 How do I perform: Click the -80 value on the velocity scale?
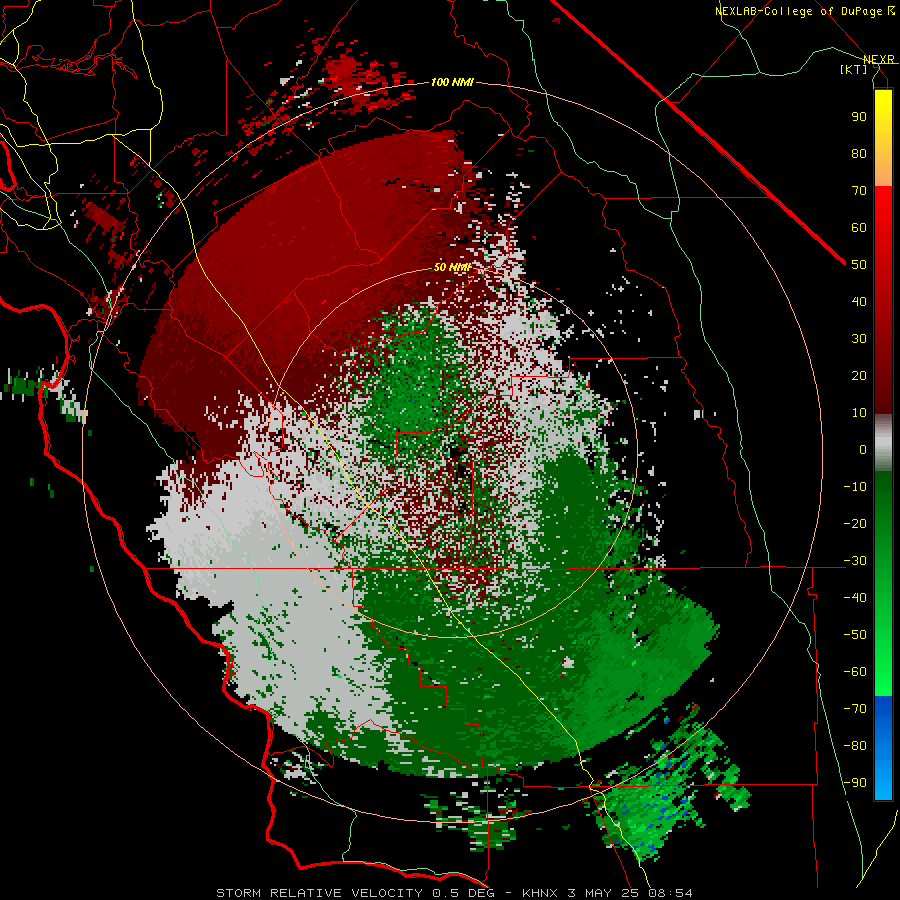(855, 746)
